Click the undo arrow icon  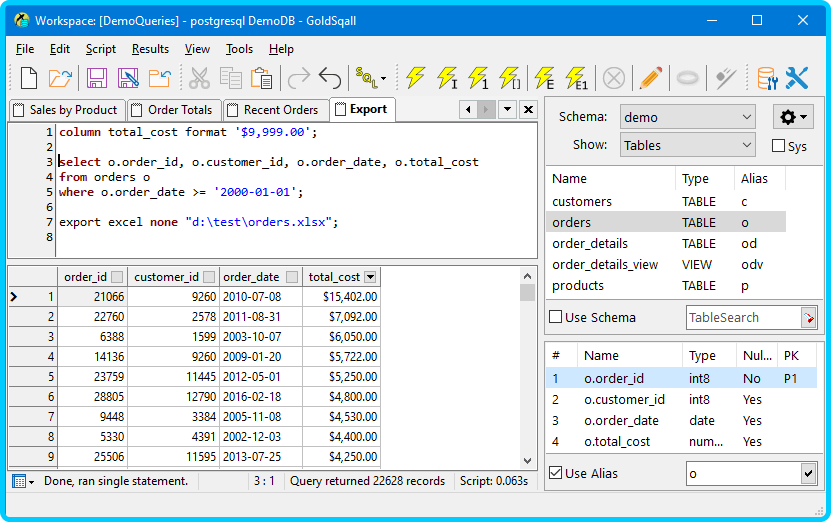tap(330, 78)
